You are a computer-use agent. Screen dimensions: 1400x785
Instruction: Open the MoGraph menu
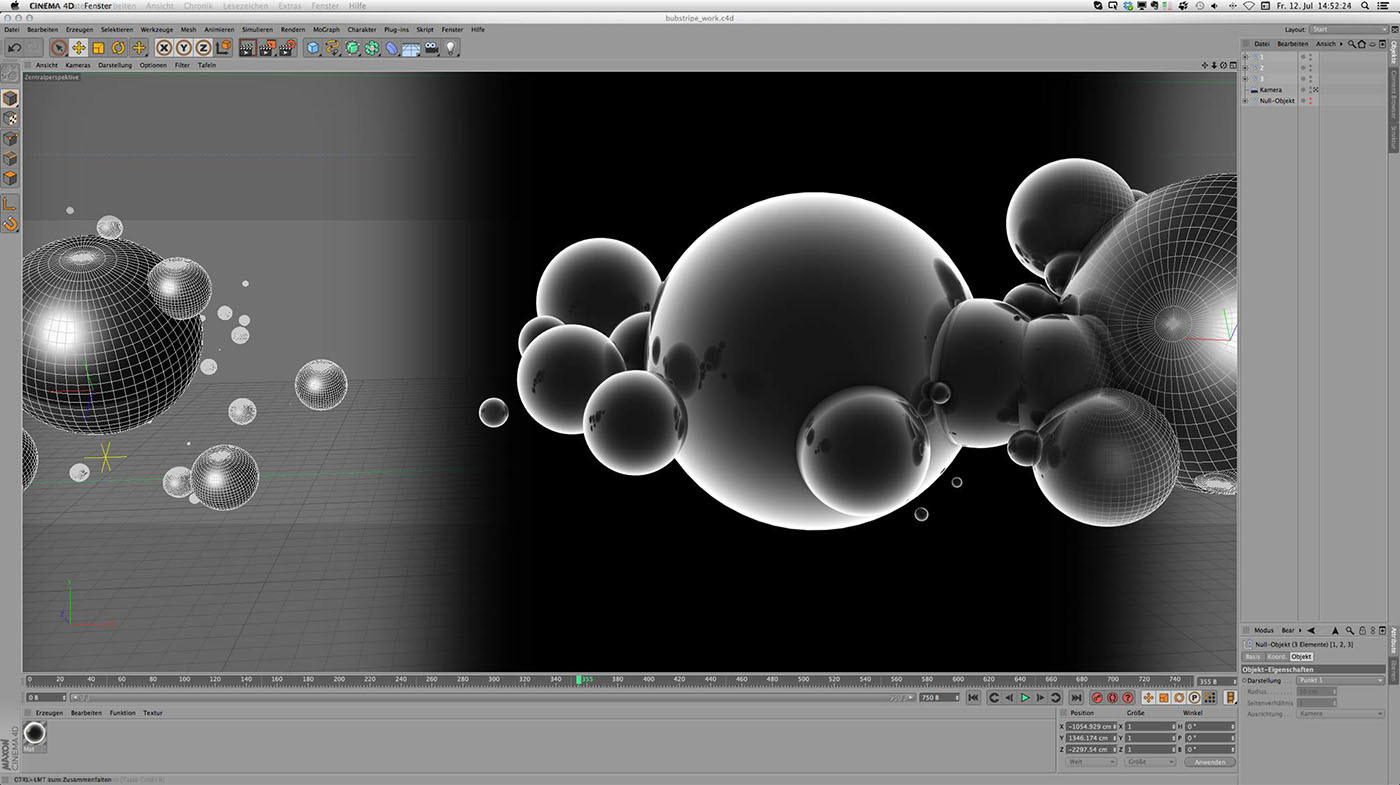pyautogui.click(x=326, y=30)
